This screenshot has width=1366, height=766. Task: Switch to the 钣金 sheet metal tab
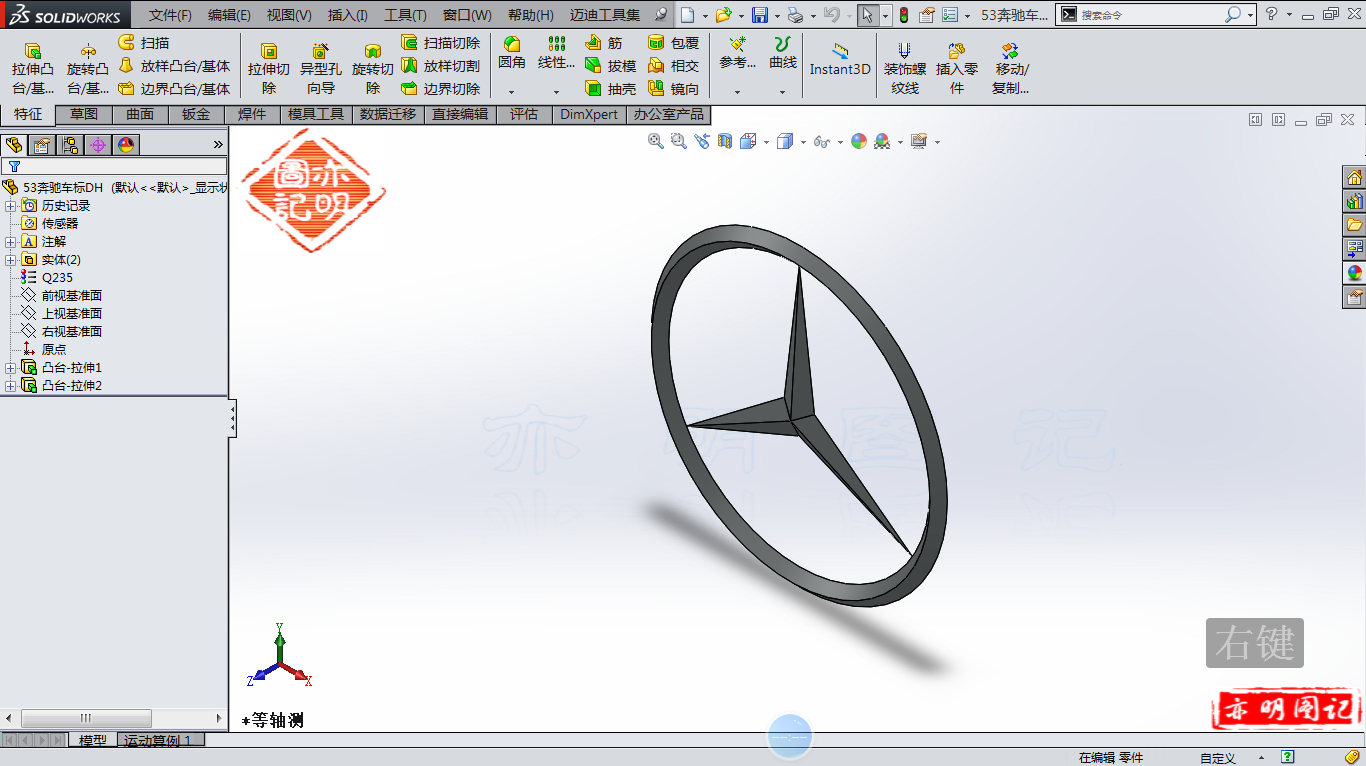click(196, 114)
